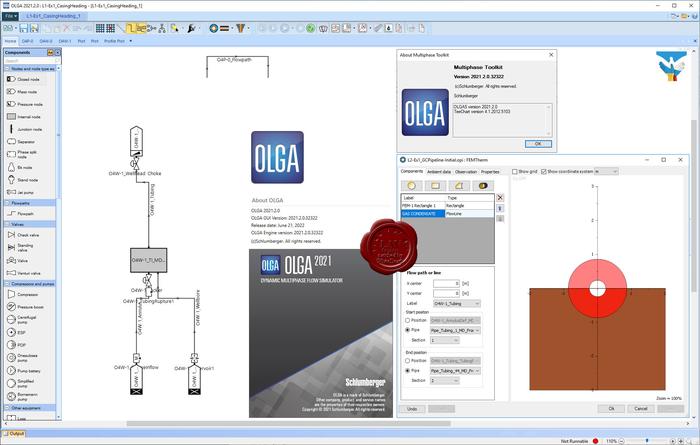Open the File menu
Viewport: 700px width, 445px height.
pos(10,17)
